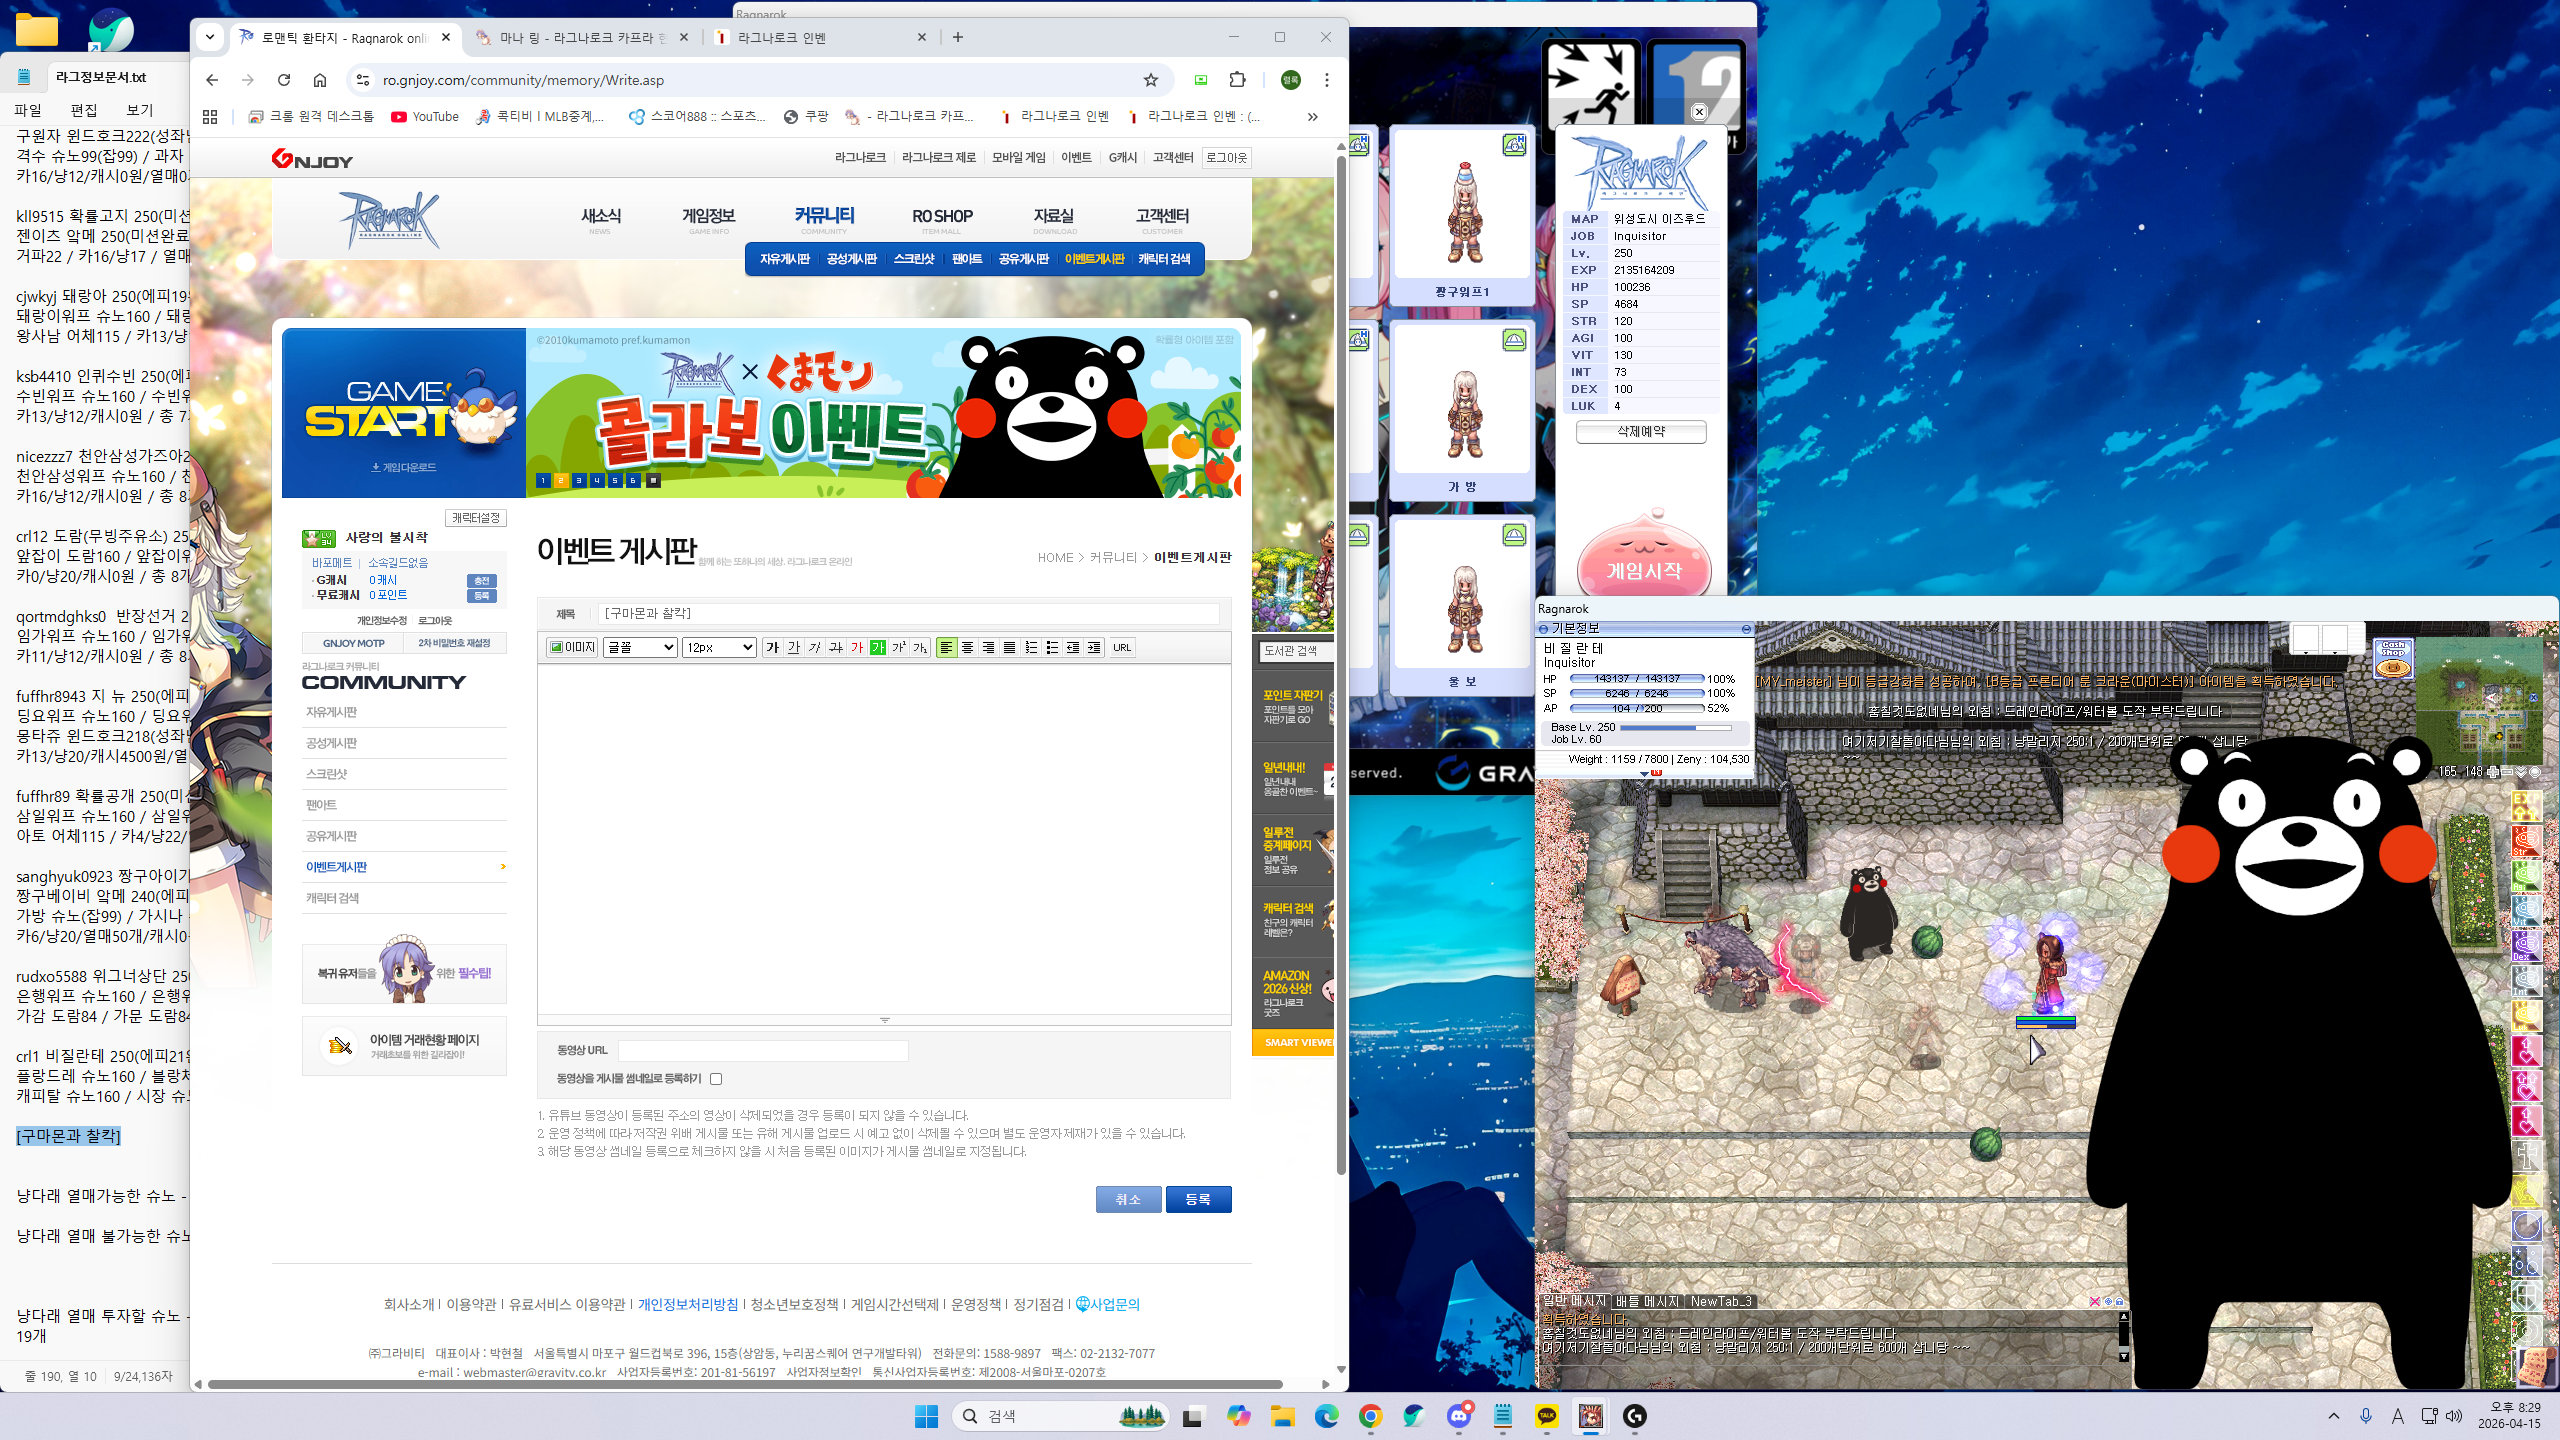The image size is (2560, 1440).
Task: Check the video thumbnail registration checkbox
Action: tap(716, 1079)
